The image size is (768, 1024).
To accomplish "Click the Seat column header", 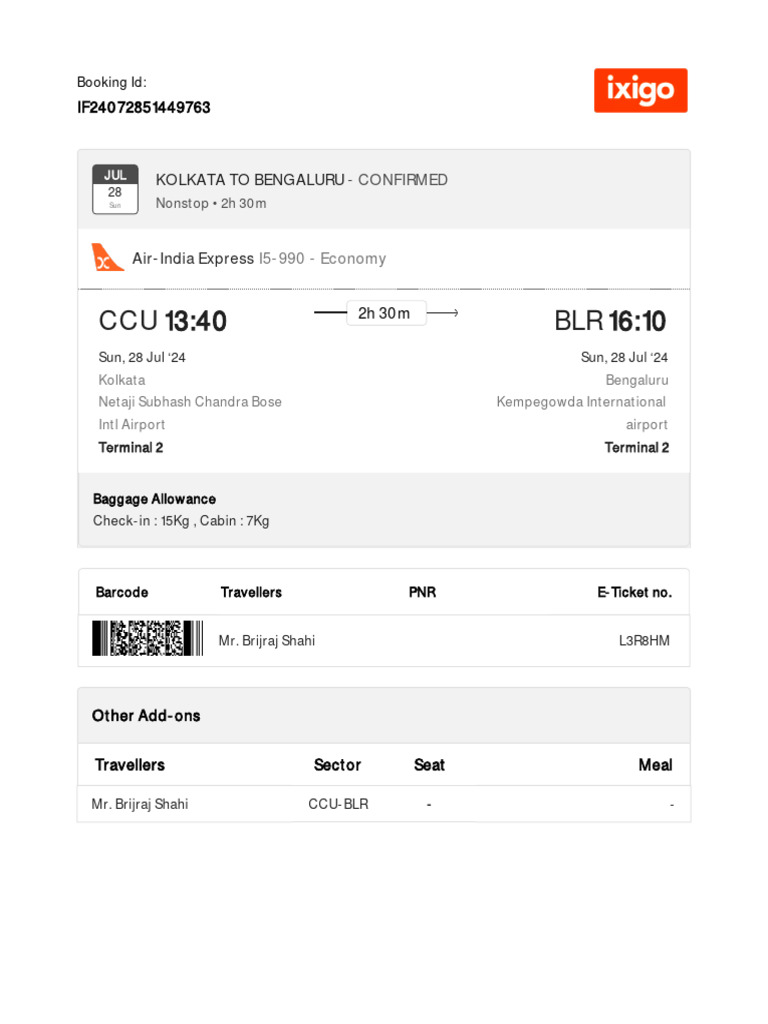I will 429,765.
